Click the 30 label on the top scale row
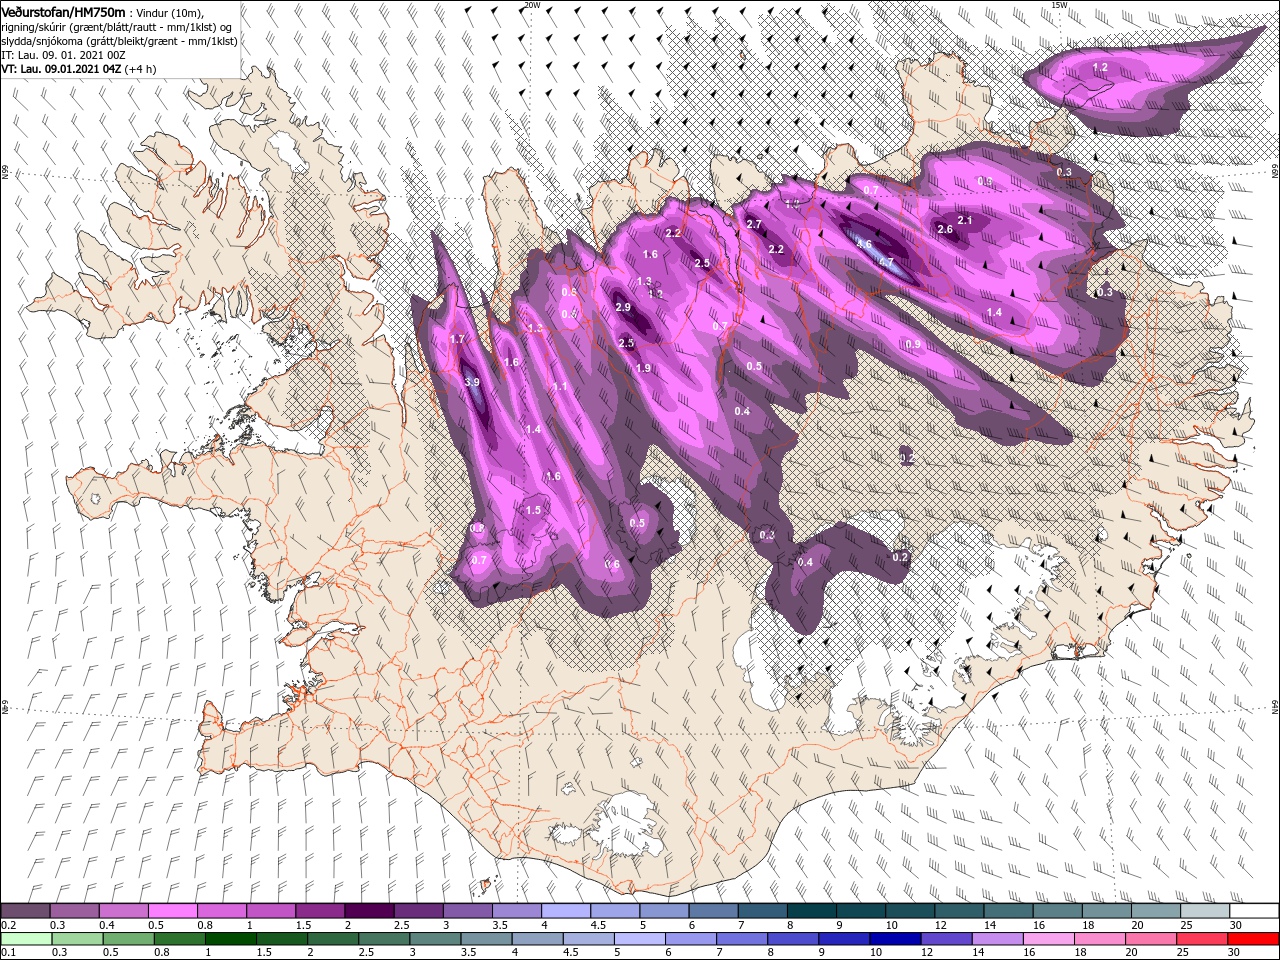This screenshot has height=960, width=1280. click(1236, 925)
